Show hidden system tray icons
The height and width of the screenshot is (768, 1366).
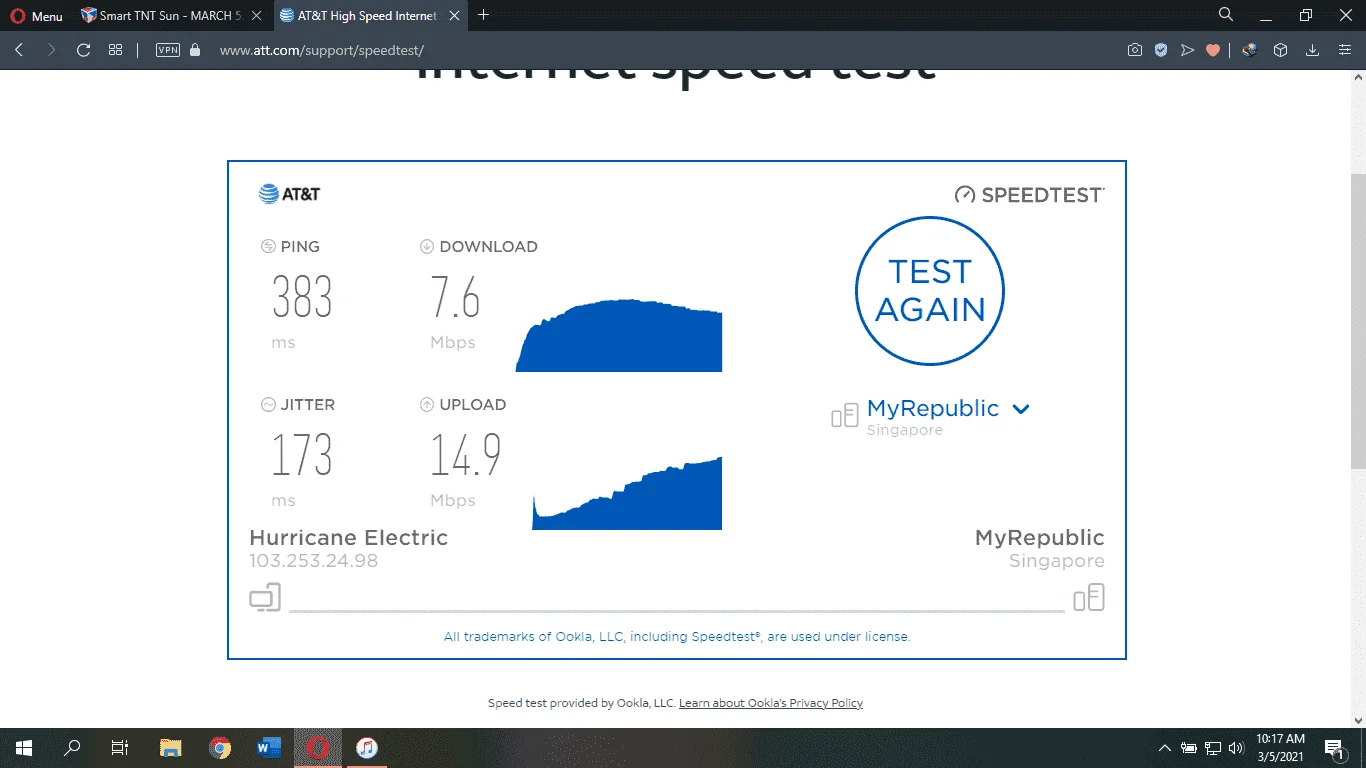point(1165,747)
